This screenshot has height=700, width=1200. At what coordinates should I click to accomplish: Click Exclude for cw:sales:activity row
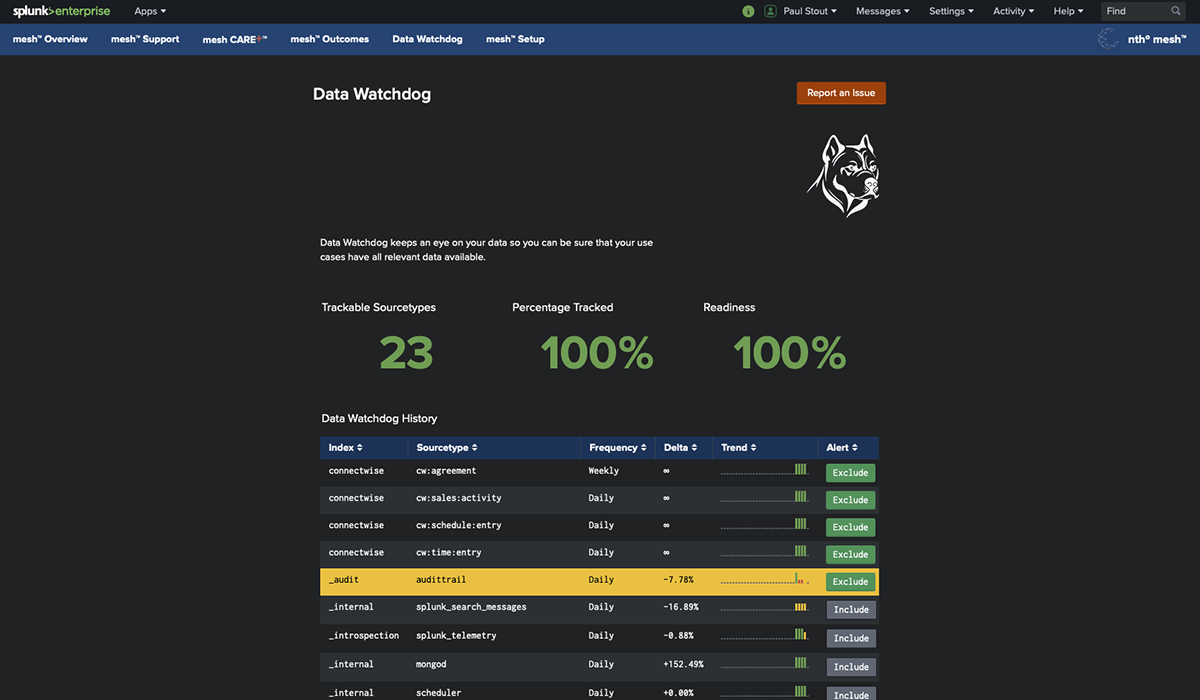[x=850, y=499]
